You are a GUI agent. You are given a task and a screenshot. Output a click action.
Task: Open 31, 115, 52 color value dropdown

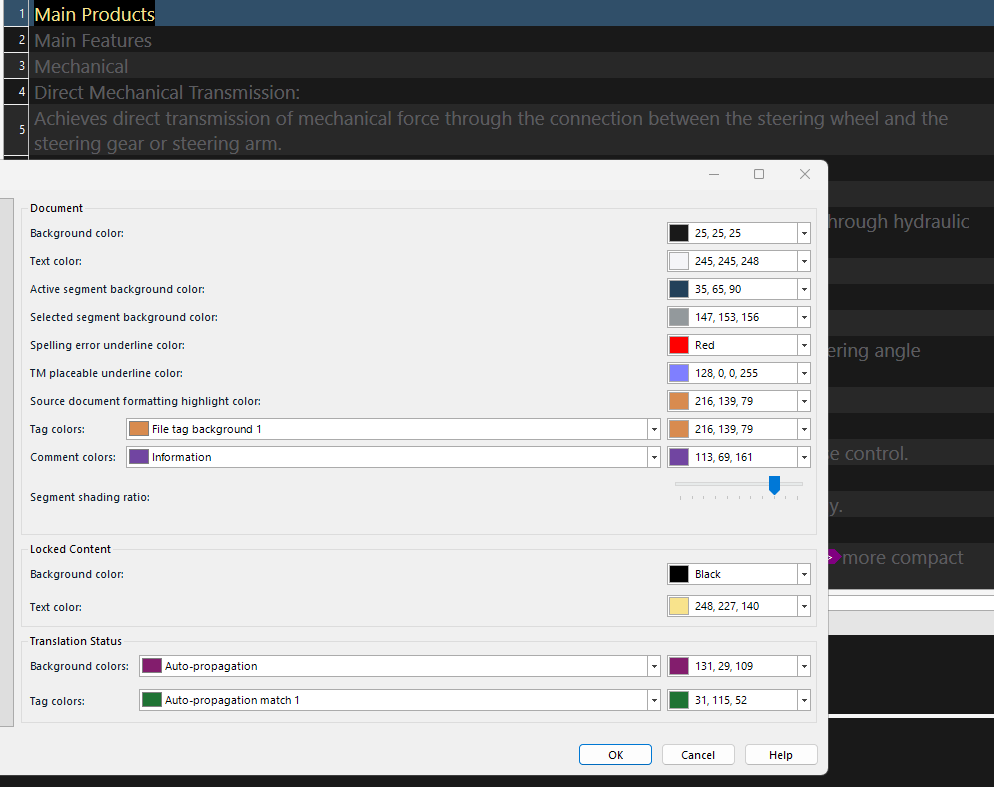click(804, 700)
